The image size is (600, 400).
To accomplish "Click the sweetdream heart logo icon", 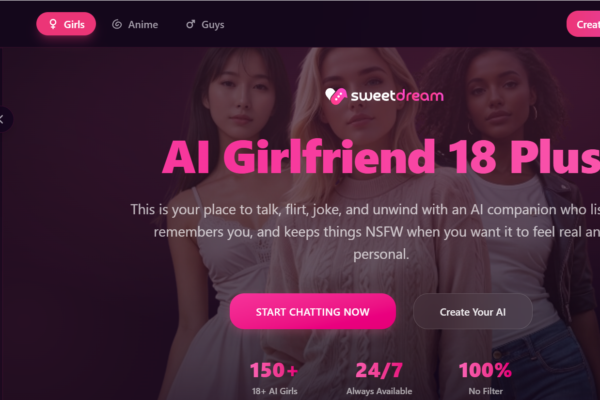I will [x=336, y=96].
